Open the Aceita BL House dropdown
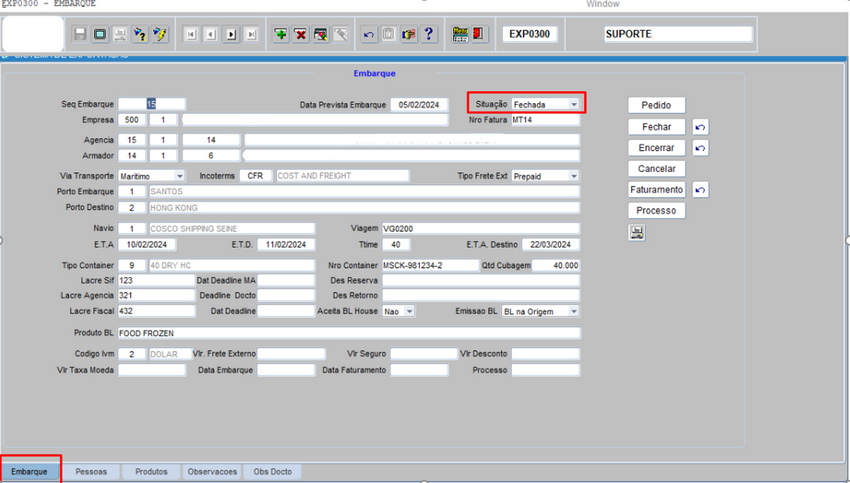Image resolution: width=850 pixels, height=483 pixels. coord(409,311)
